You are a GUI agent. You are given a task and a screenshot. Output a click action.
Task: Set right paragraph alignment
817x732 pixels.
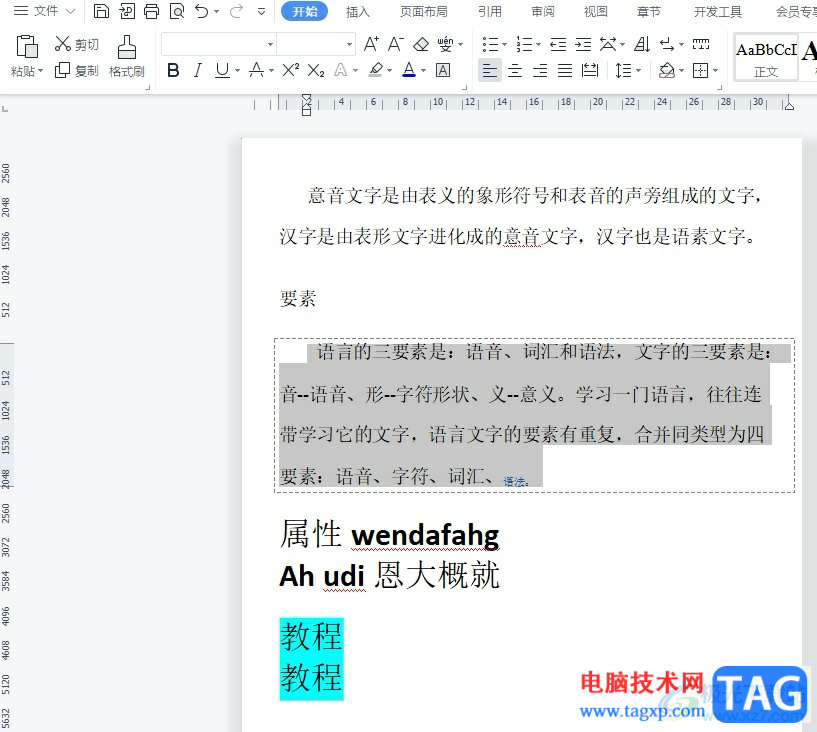(540, 70)
